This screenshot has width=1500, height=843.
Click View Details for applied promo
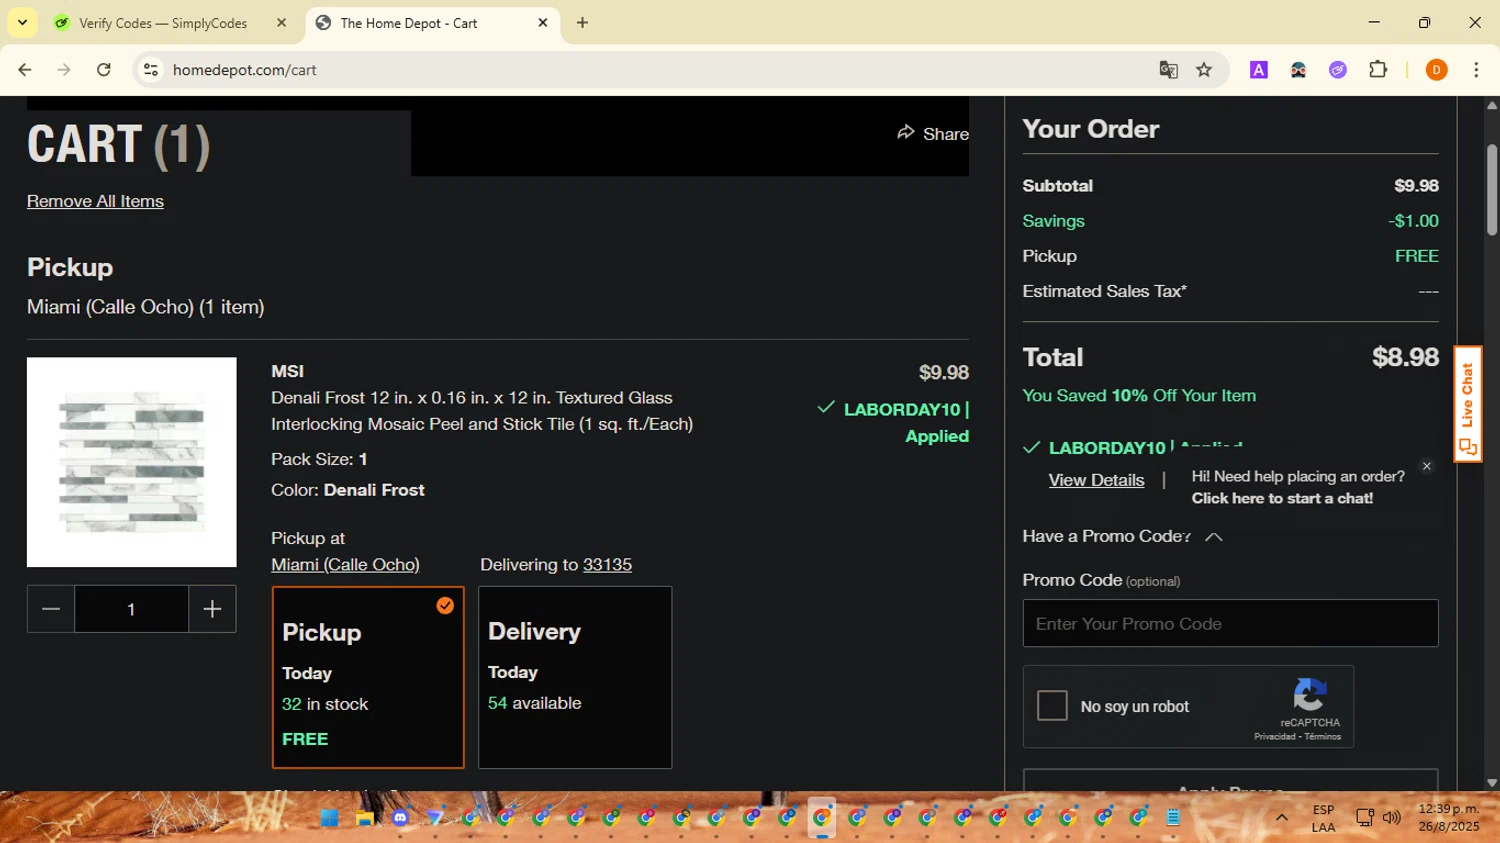1096,480
